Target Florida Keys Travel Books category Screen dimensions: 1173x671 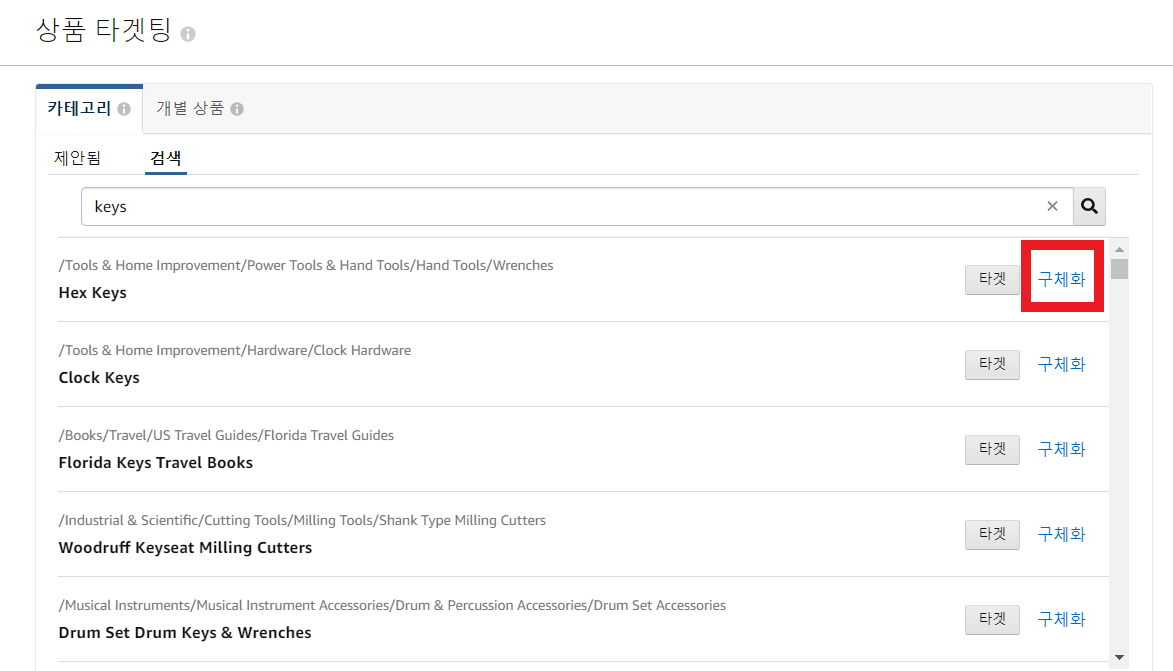point(992,450)
